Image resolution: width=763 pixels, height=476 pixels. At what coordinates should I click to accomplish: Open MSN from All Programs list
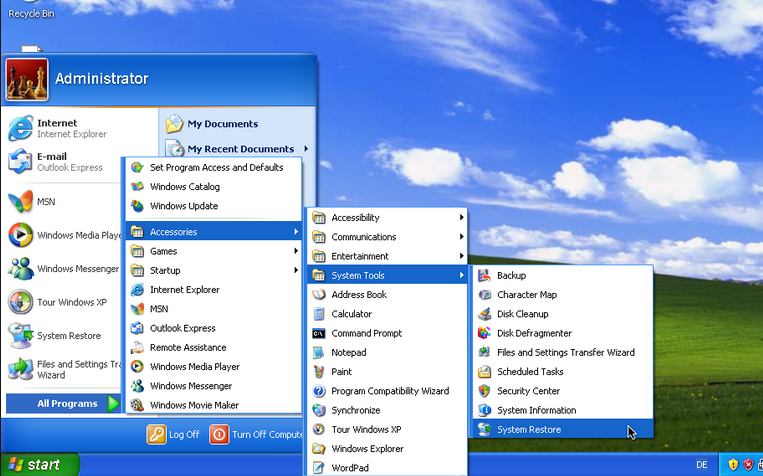[x=214, y=309]
